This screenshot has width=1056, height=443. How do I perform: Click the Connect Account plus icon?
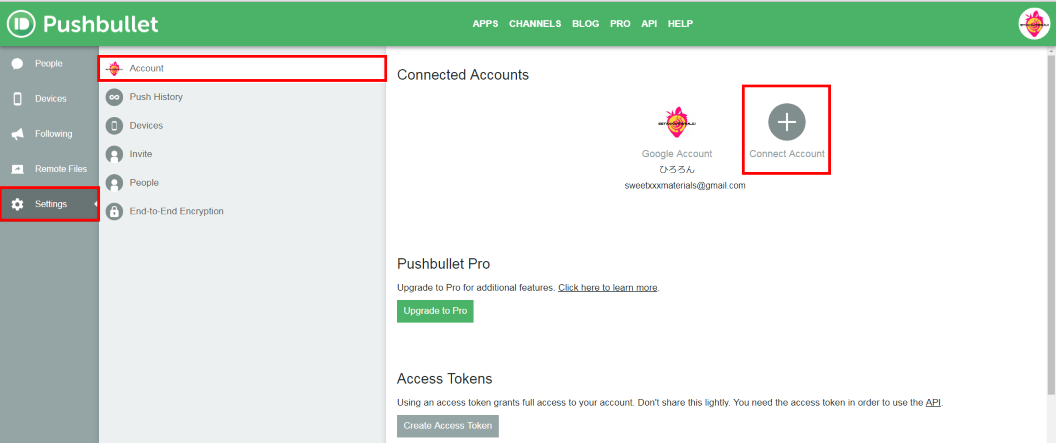786,121
